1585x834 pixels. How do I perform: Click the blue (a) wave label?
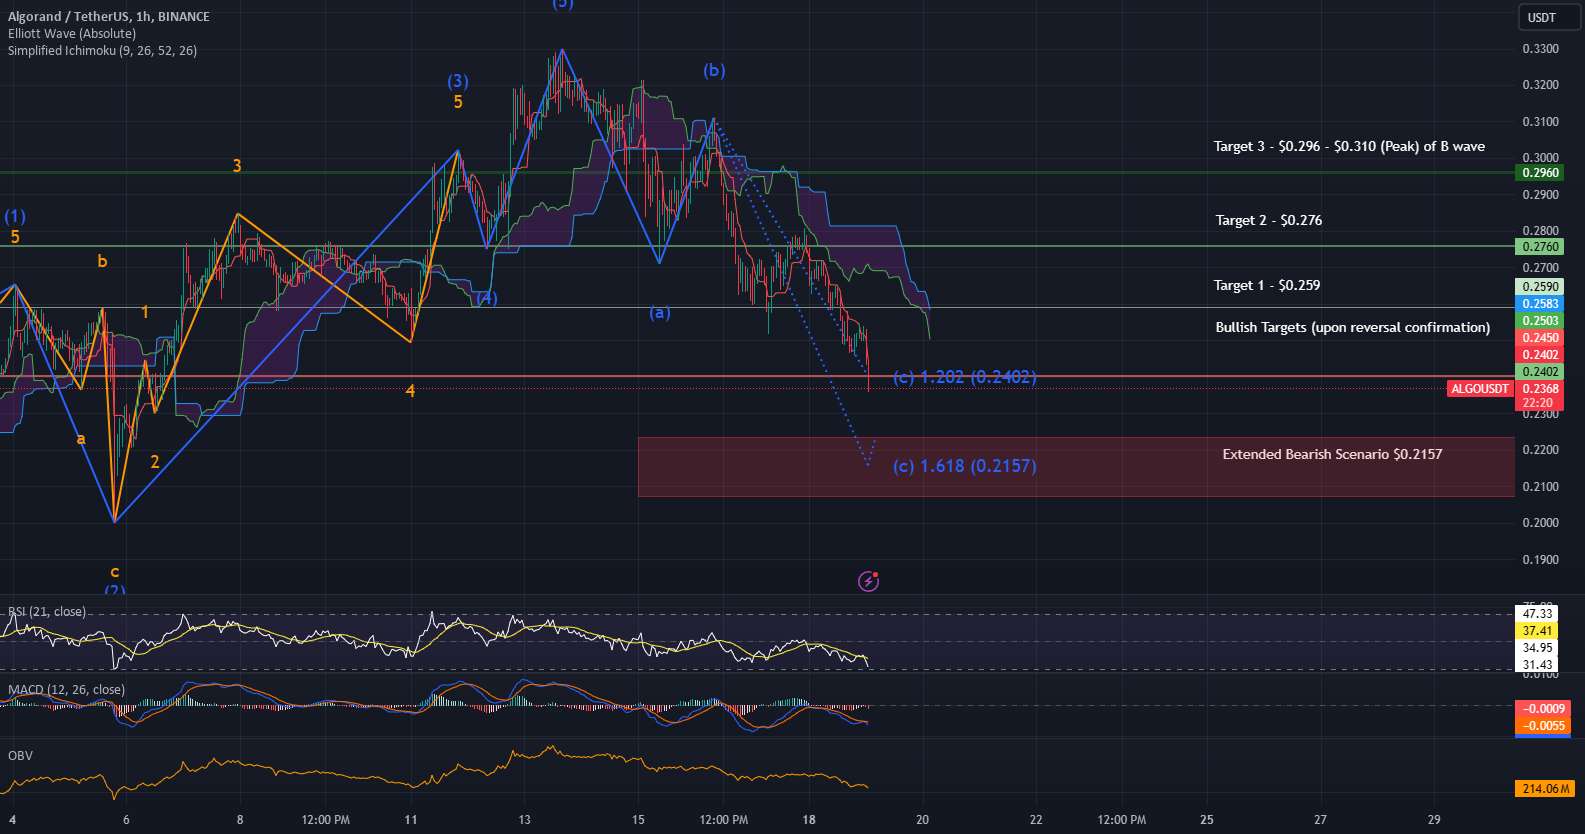coord(660,313)
